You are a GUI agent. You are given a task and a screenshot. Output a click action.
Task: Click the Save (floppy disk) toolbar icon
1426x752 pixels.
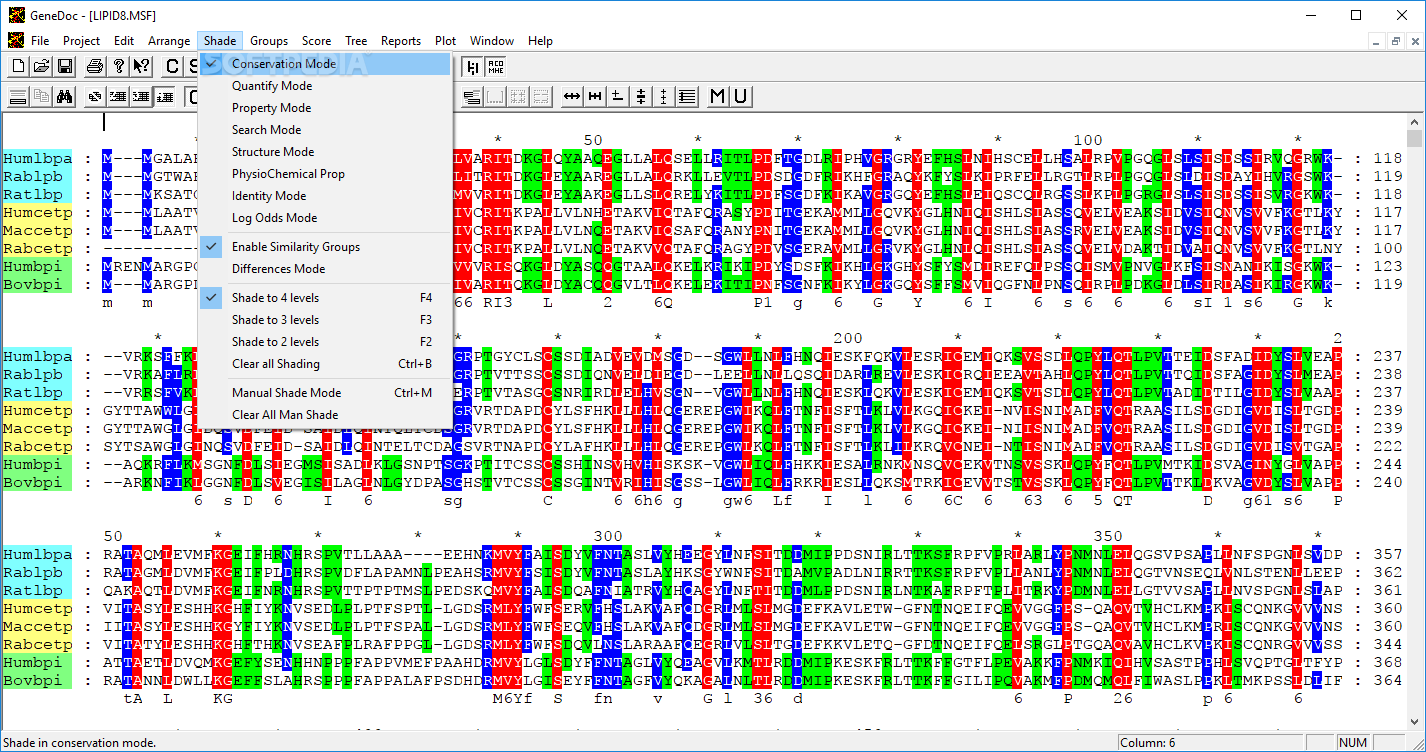coord(64,67)
